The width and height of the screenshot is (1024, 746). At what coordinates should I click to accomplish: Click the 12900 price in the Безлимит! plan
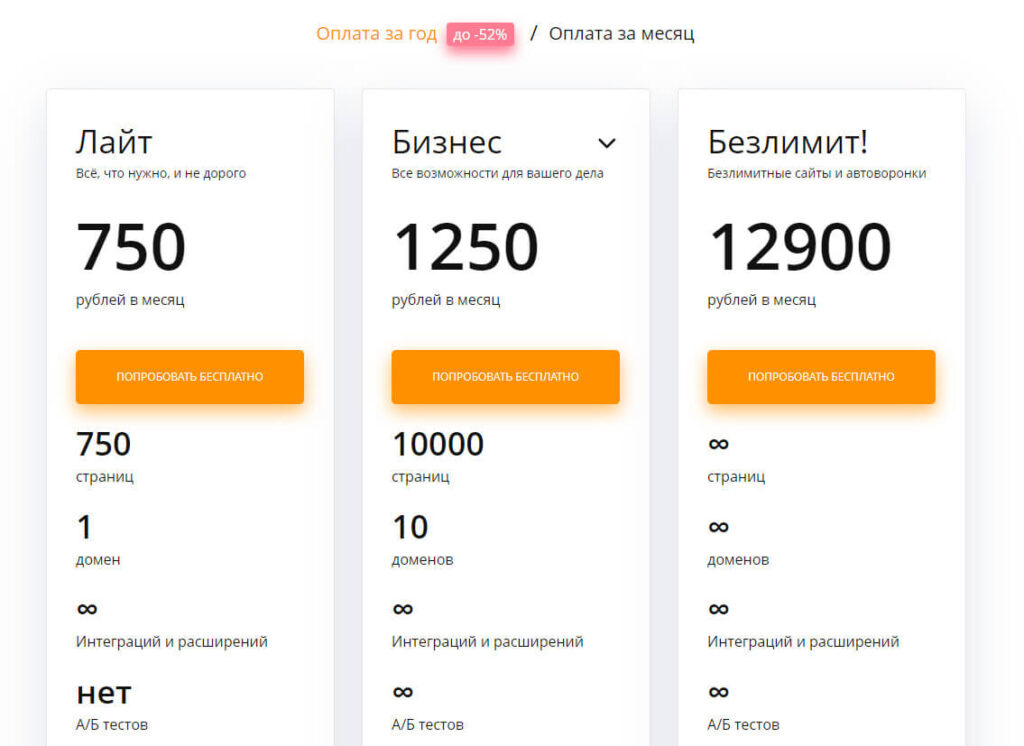(x=800, y=247)
